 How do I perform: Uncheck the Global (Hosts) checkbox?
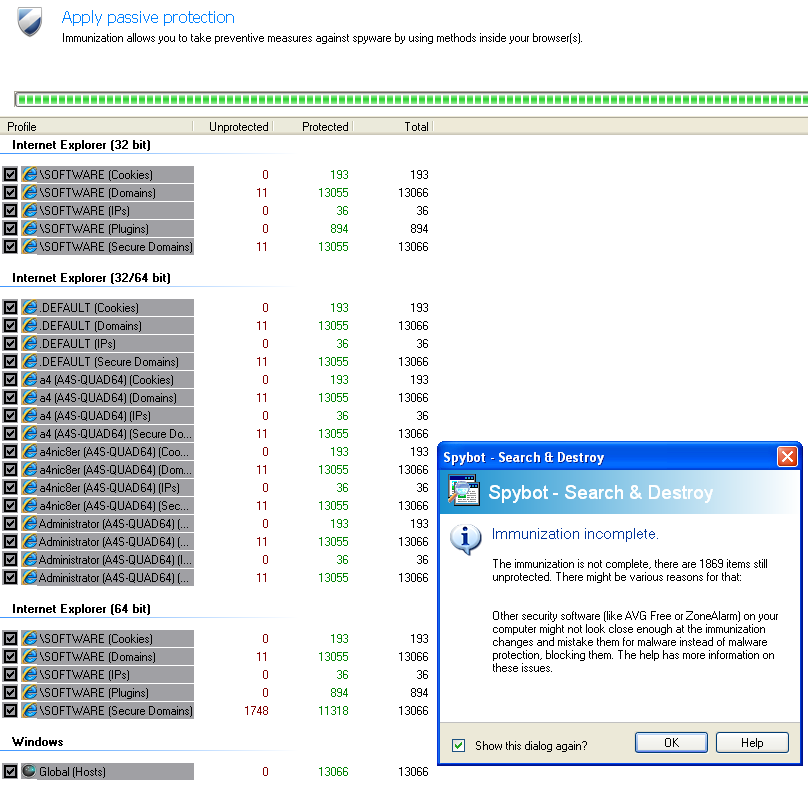10,771
